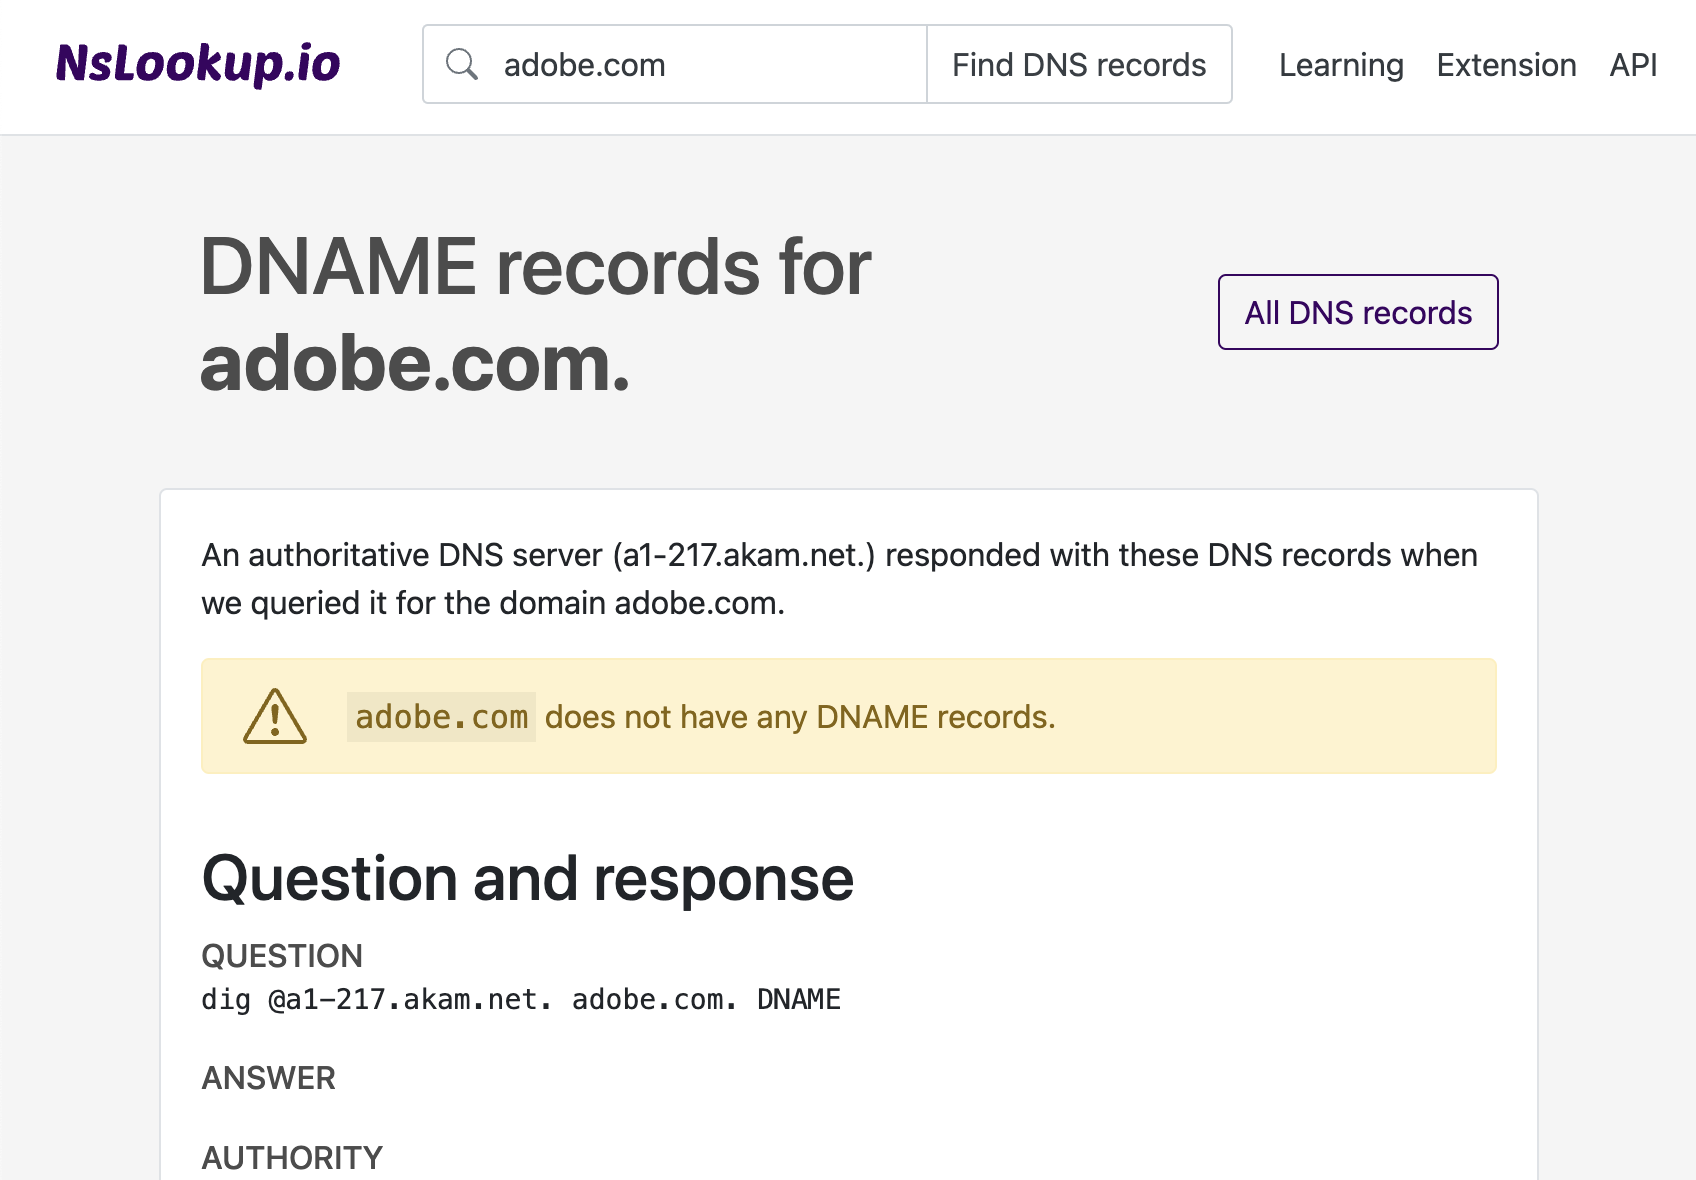Open the Learning page

point(1341,65)
